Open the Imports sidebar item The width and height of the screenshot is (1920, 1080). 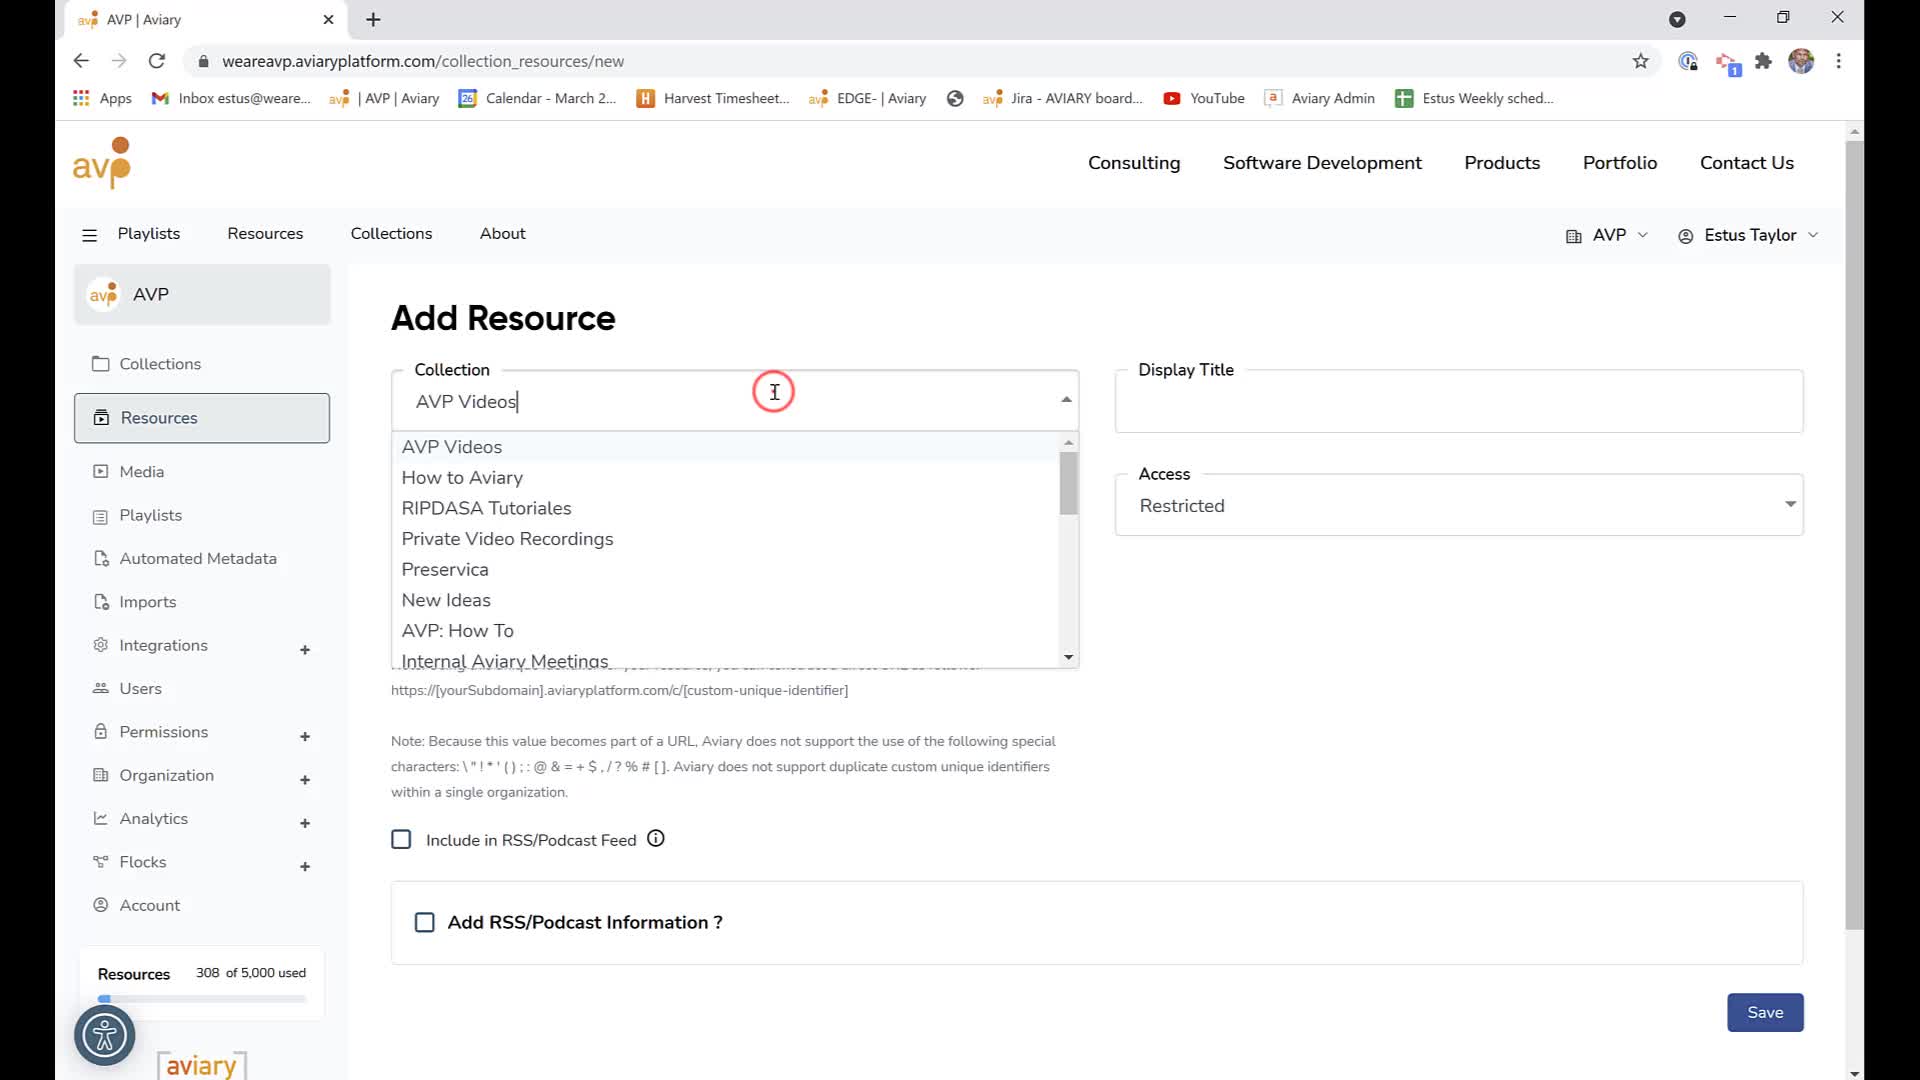147,602
